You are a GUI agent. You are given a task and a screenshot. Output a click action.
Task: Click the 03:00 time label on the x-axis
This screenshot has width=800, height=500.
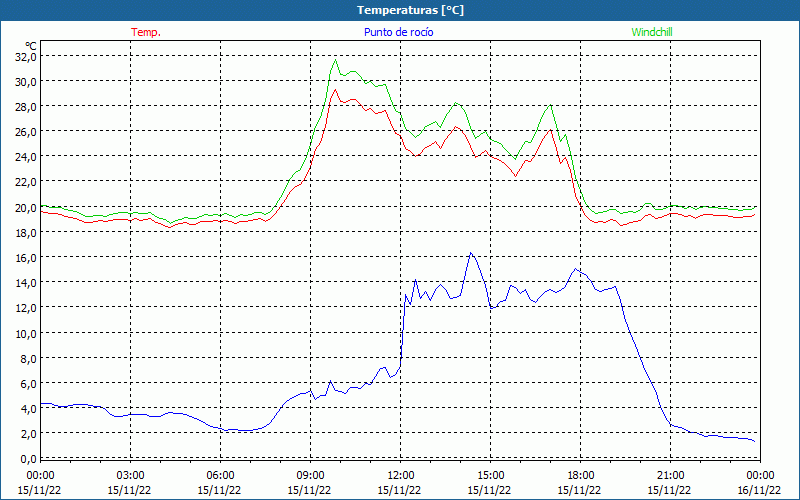tap(130, 476)
